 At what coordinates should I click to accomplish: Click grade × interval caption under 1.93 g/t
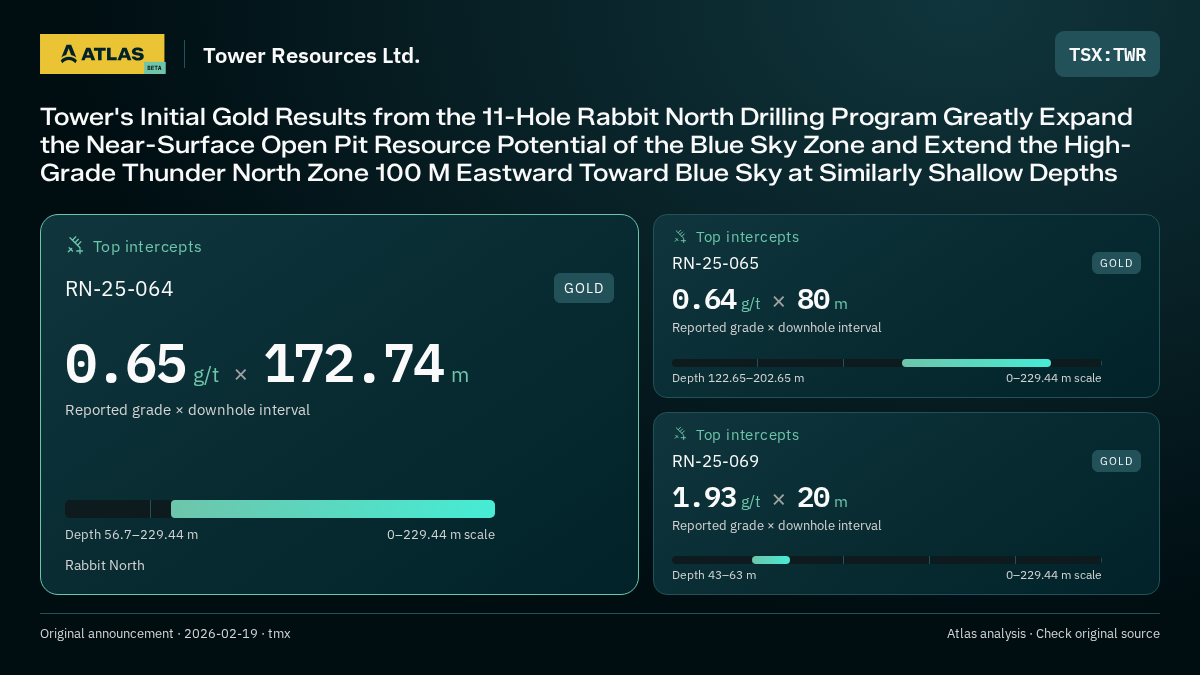777,525
